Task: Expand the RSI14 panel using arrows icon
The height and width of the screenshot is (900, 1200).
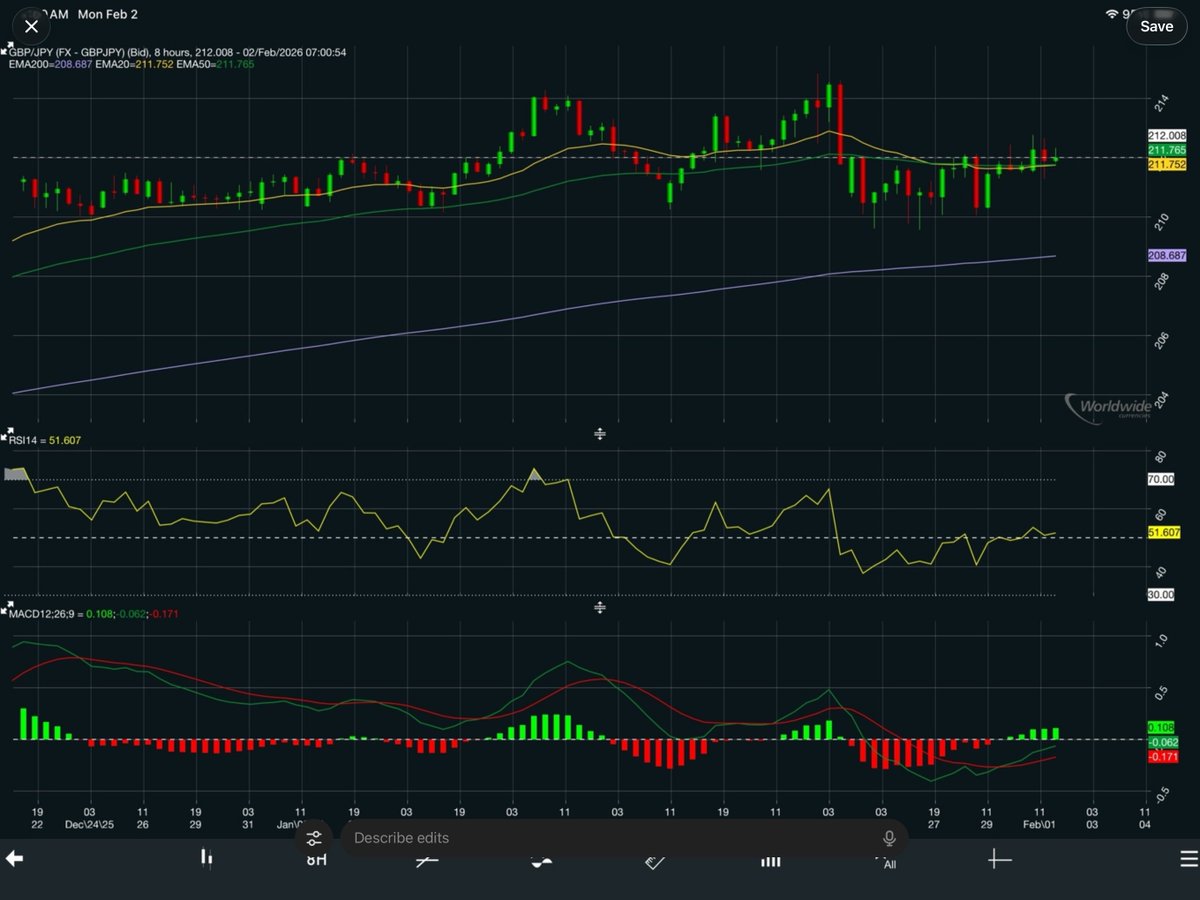Action: click(6, 436)
